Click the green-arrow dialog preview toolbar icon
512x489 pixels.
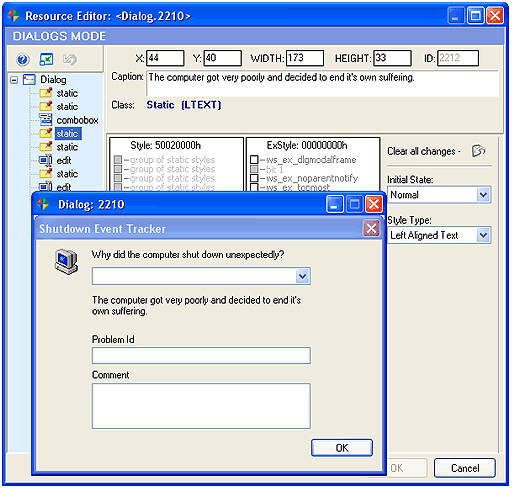(46, 60)
